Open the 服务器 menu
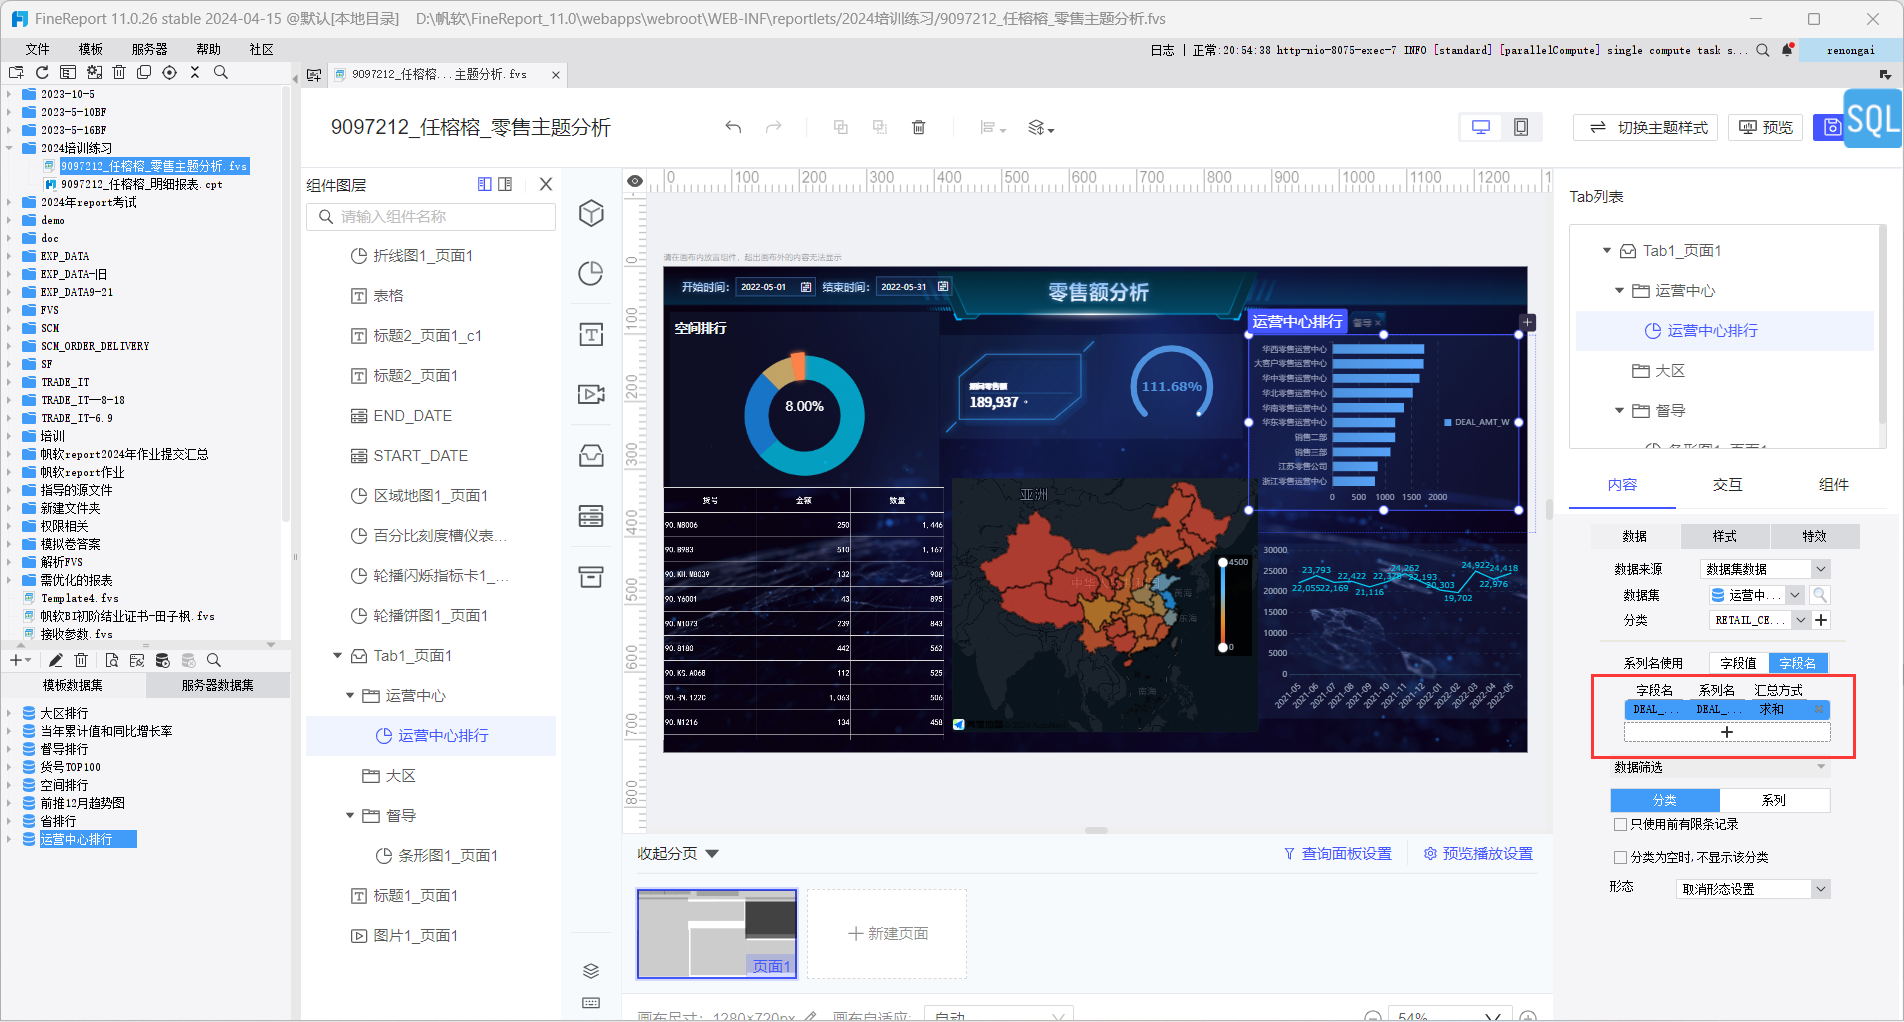 [x=150, y=49]
